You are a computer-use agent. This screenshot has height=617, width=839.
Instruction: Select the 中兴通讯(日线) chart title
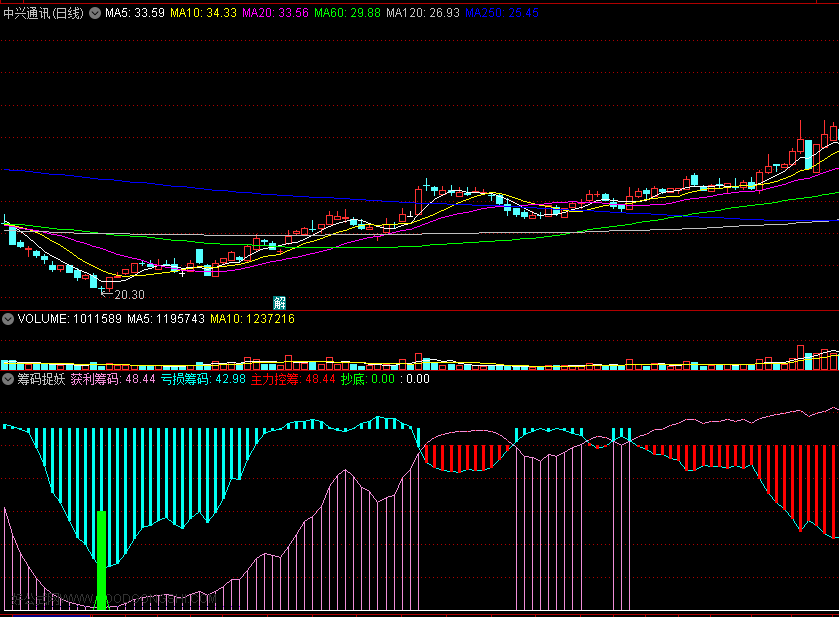pos(43,13)
